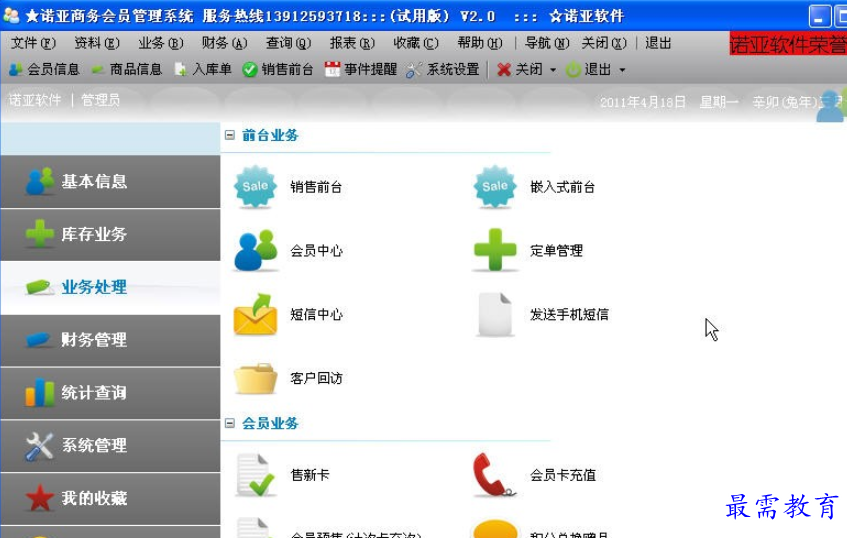Open the 报表(R) menu

tap(352, 43)
